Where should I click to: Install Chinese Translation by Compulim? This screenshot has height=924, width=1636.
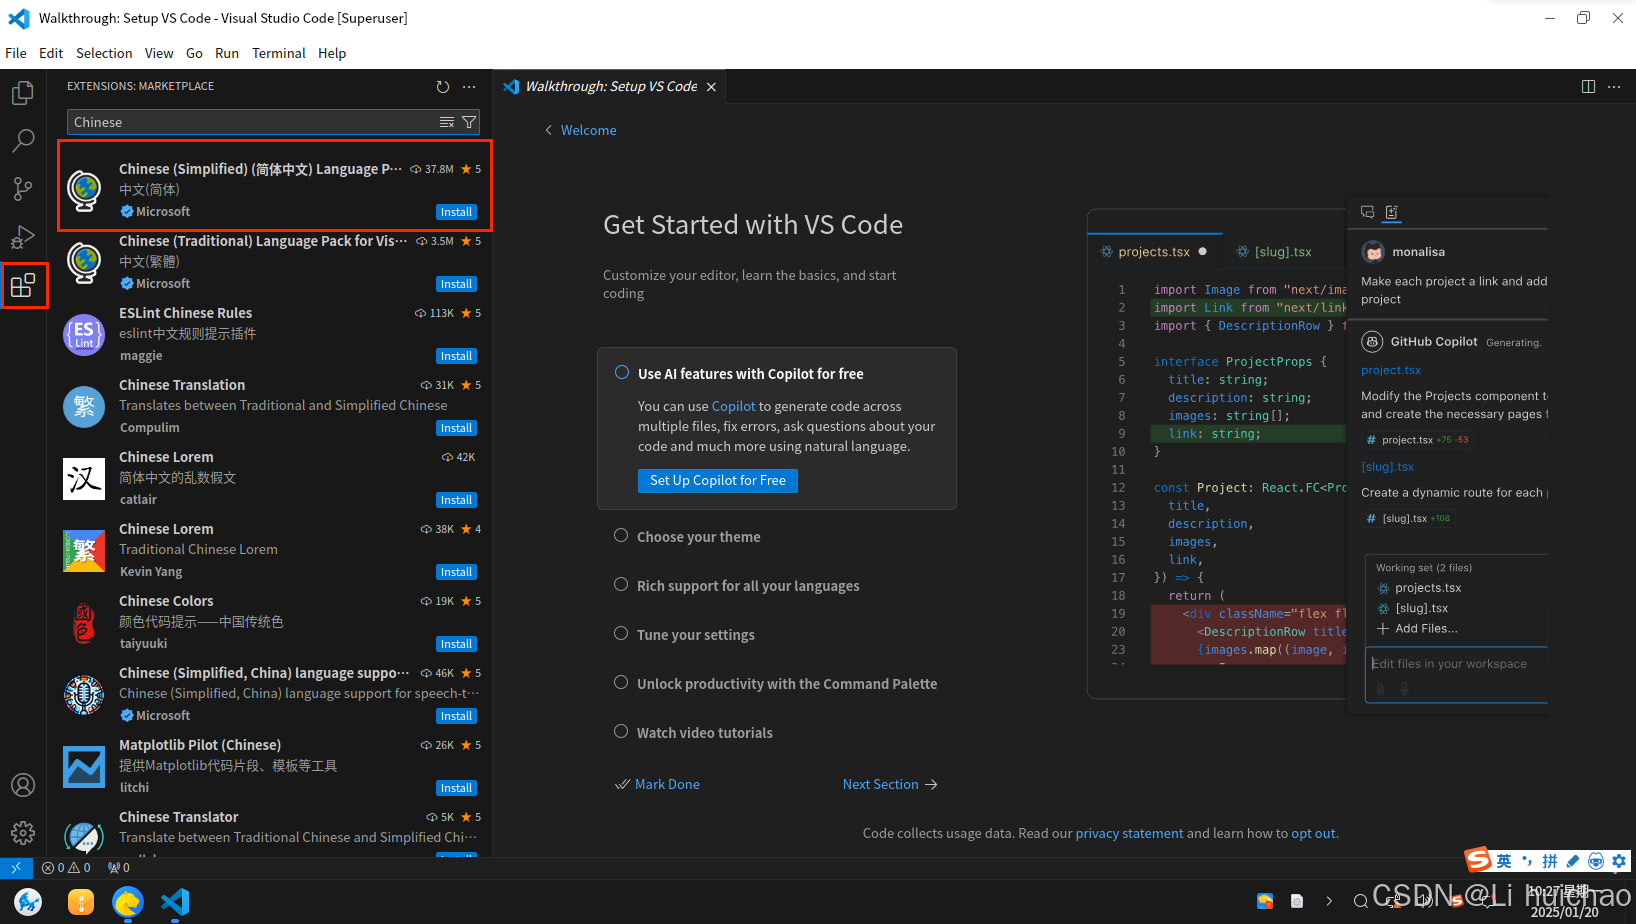pyautogui.click(x=456, y=428)
